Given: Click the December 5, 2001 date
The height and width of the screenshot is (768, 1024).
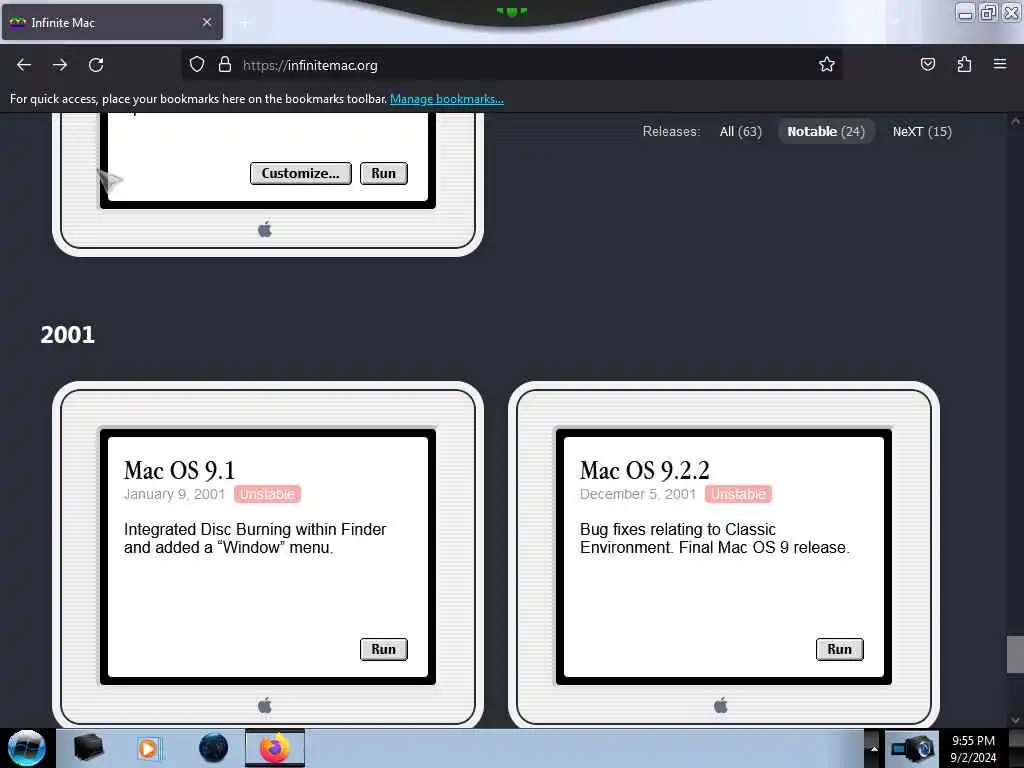Looking at the screenshot, I should 638,494.
